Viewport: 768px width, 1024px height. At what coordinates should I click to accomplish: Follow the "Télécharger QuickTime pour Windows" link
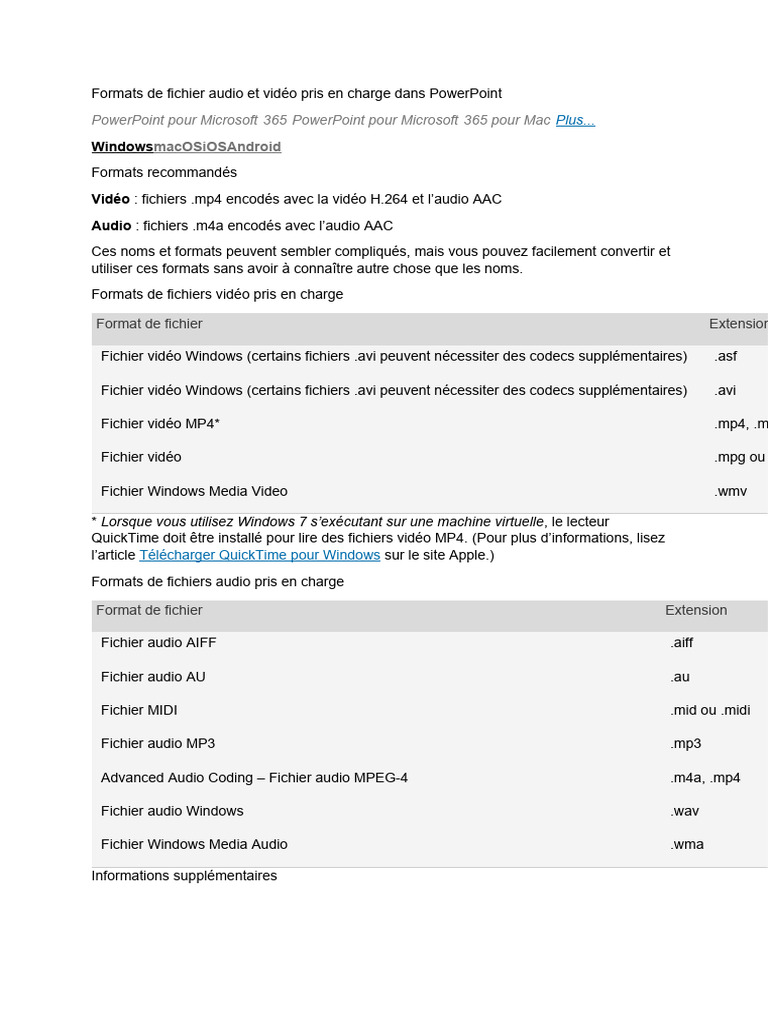[x=260, y=555]
